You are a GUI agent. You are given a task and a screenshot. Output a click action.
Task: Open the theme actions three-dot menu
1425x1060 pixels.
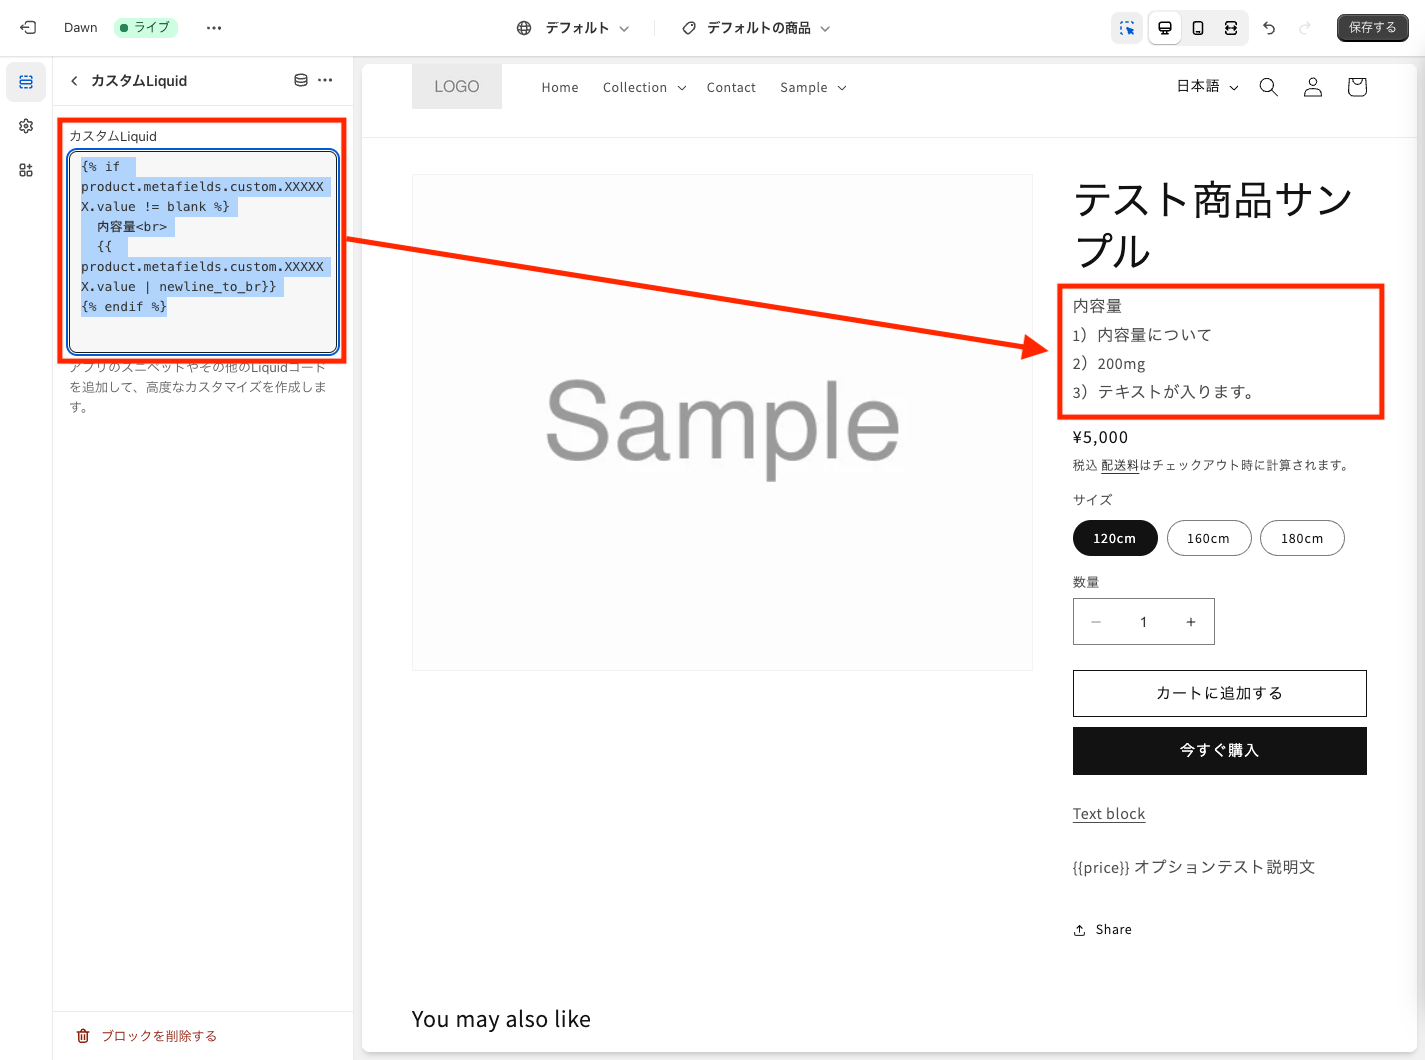point(214,28)
